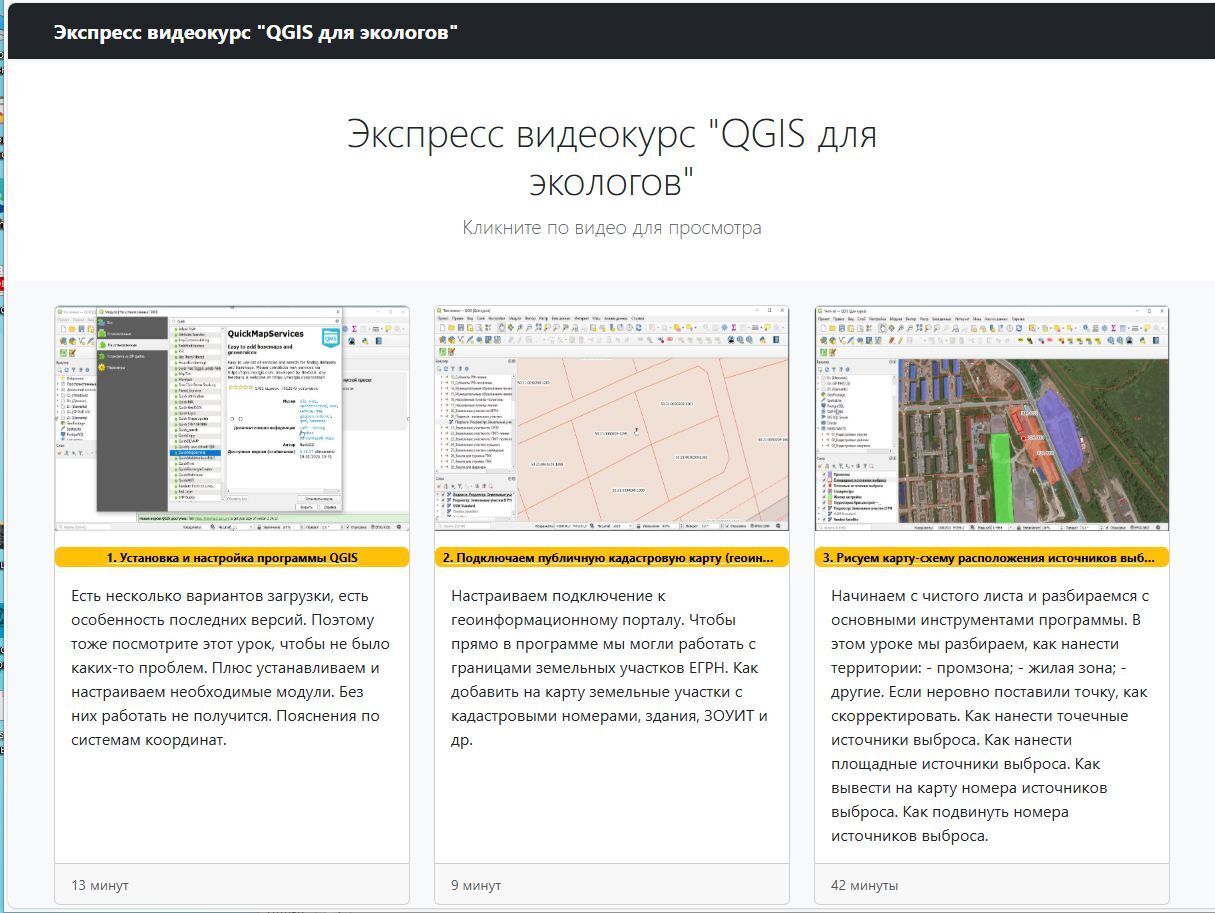
Task: Click the course title in dark top navbar
Action: point(256,31)
